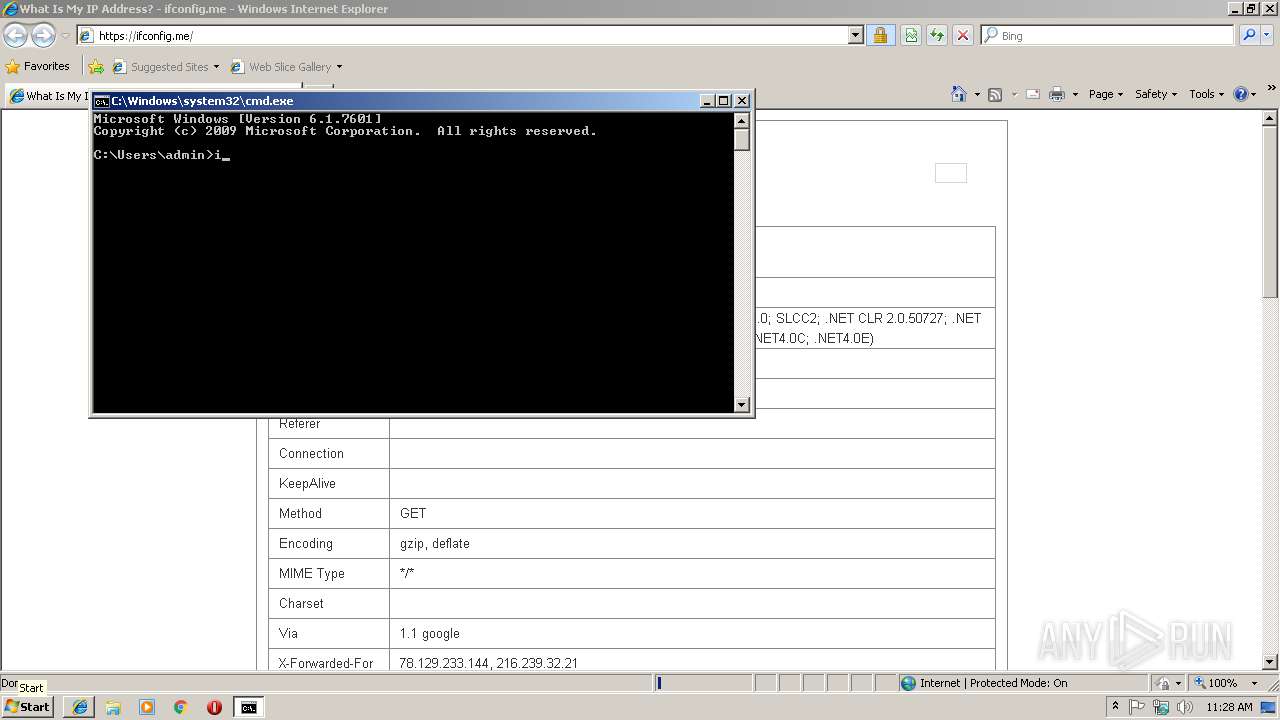This screenshot has width=1280, height=720.
Task: Click IE page scroll down arrow
Action: pyautogui.click(x=1271, y=662)
